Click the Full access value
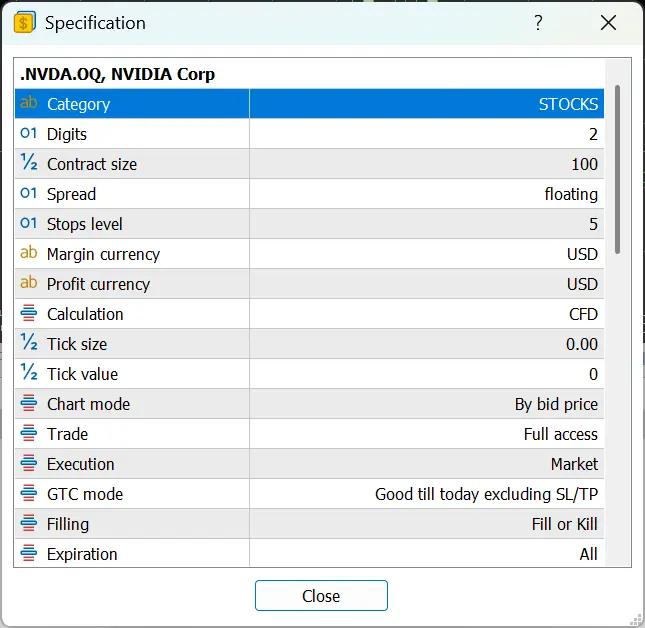Screen dimensions: 645x628 (x=561, y=435)
